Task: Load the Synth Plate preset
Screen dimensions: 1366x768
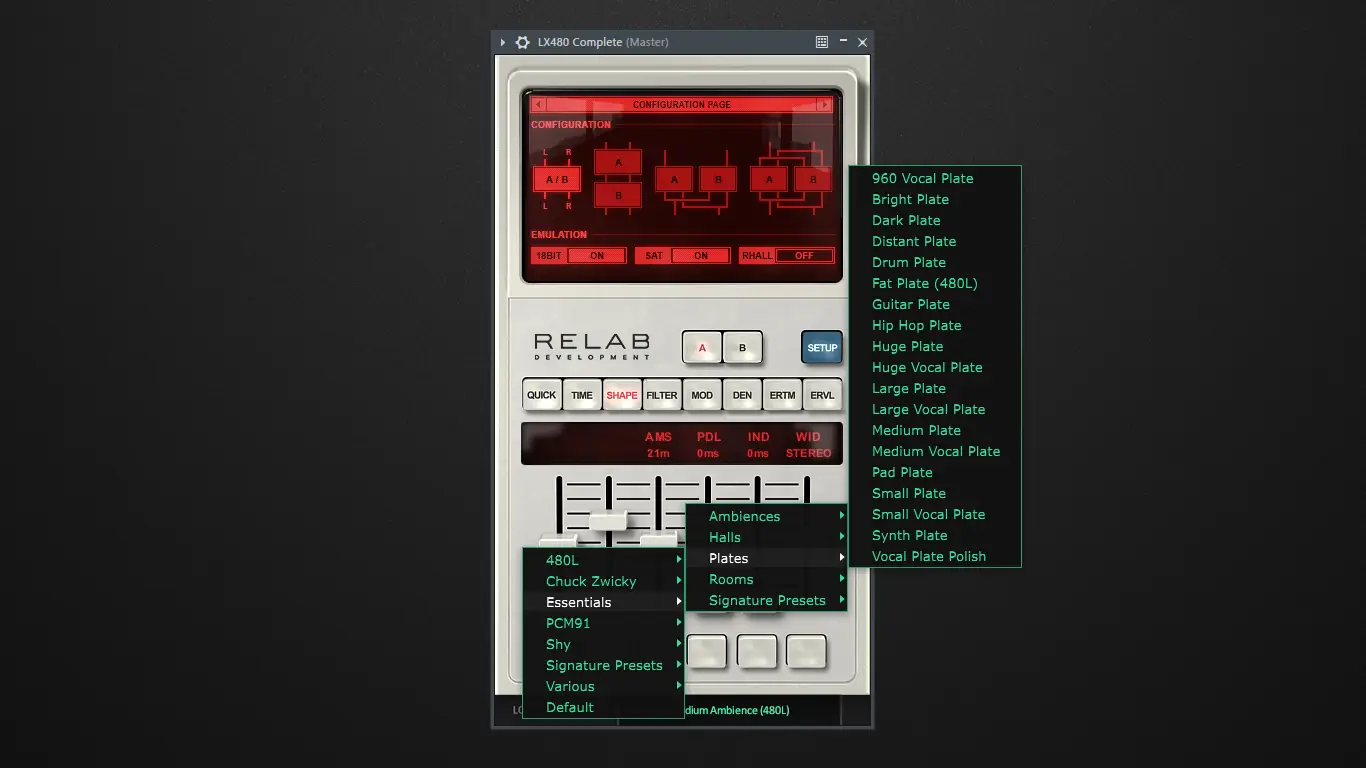Action: tap(935, 535)
